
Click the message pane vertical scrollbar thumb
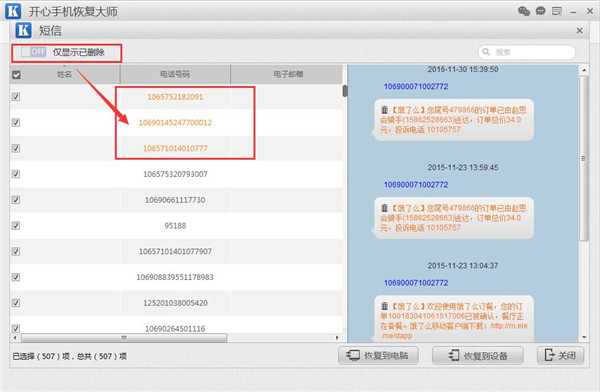click(x=584, y=158)
